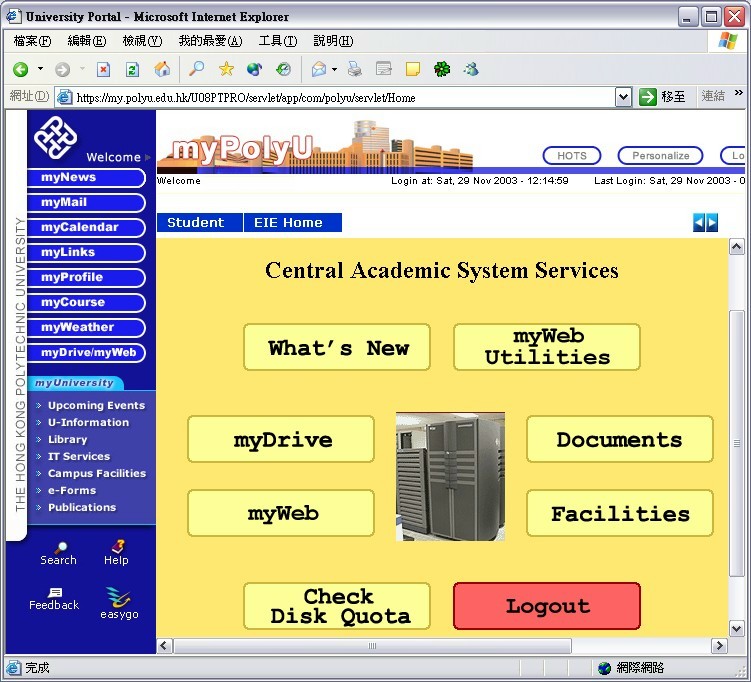The width and height of the screenshot is (751, 682).
Task: Open the Back button history dropdown
Action: 40,69
